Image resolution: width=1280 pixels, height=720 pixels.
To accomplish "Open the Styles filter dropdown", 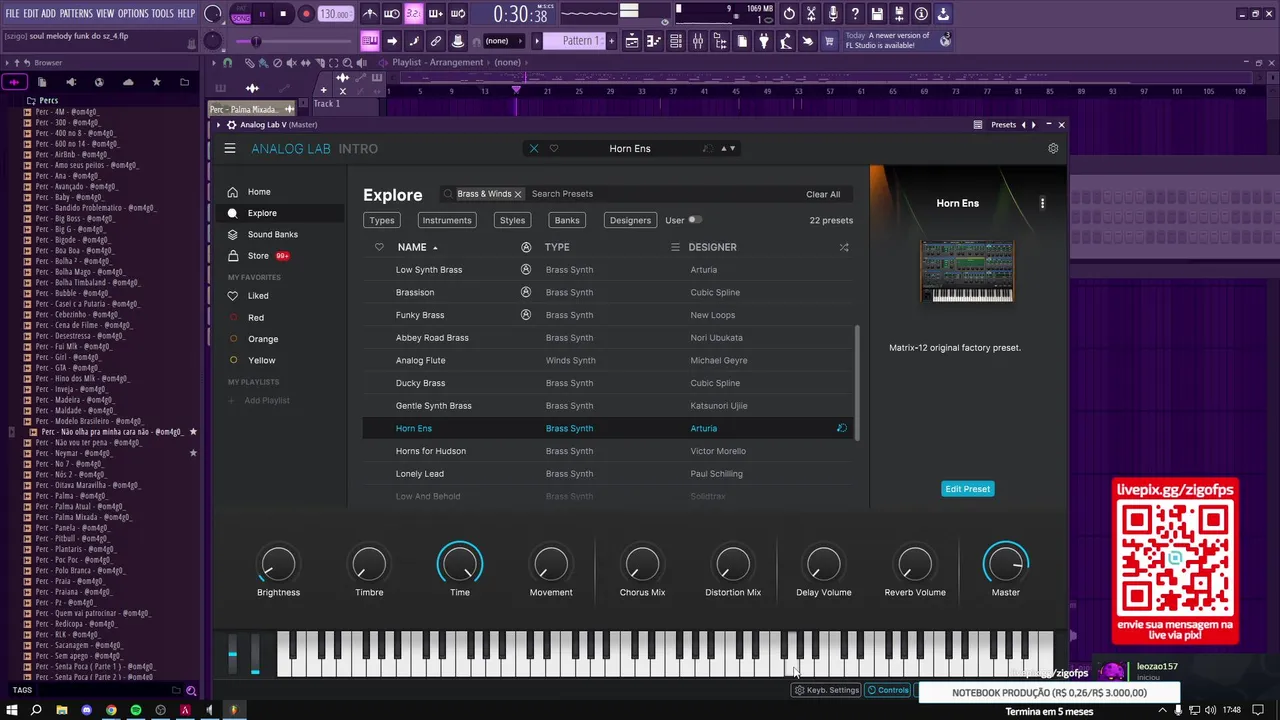I will point(512,220).
